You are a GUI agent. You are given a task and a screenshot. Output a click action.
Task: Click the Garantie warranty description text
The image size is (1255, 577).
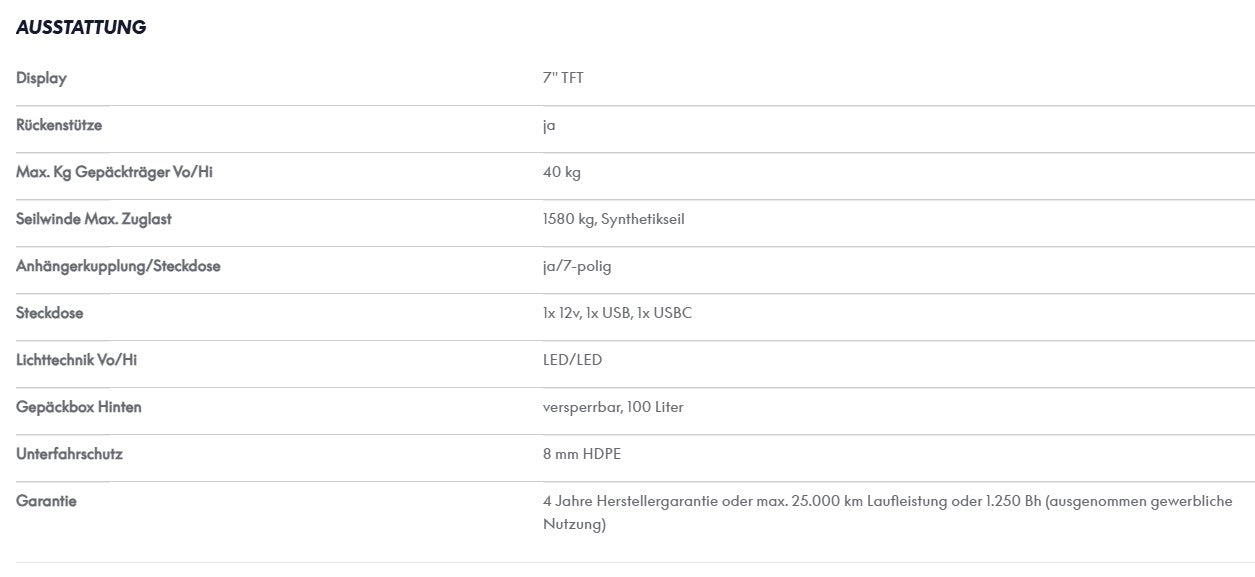[x=888, y=513]
